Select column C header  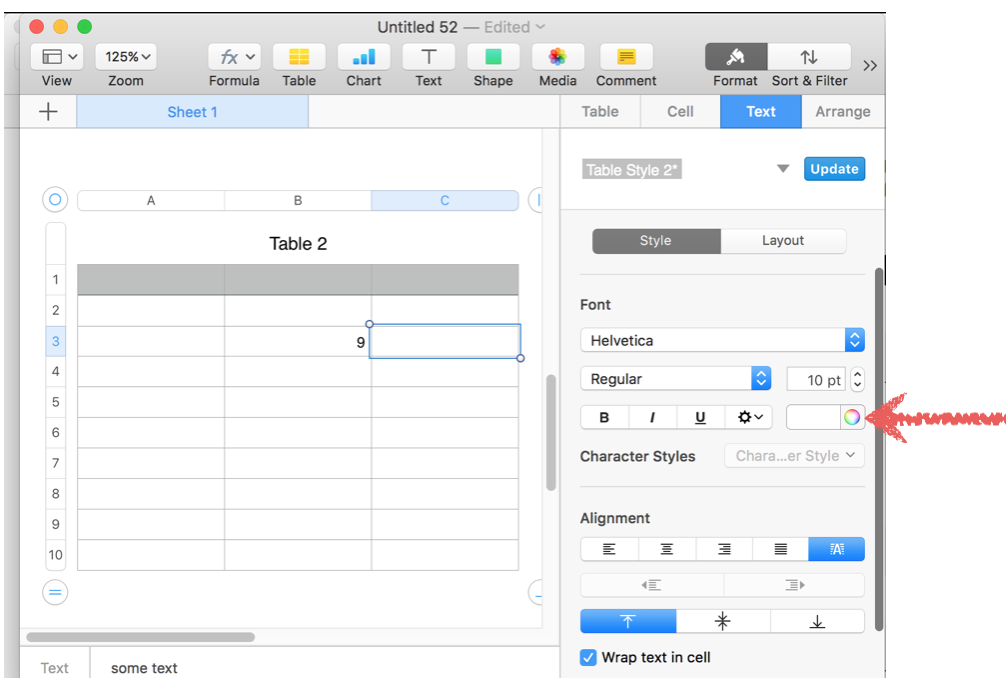445,200
